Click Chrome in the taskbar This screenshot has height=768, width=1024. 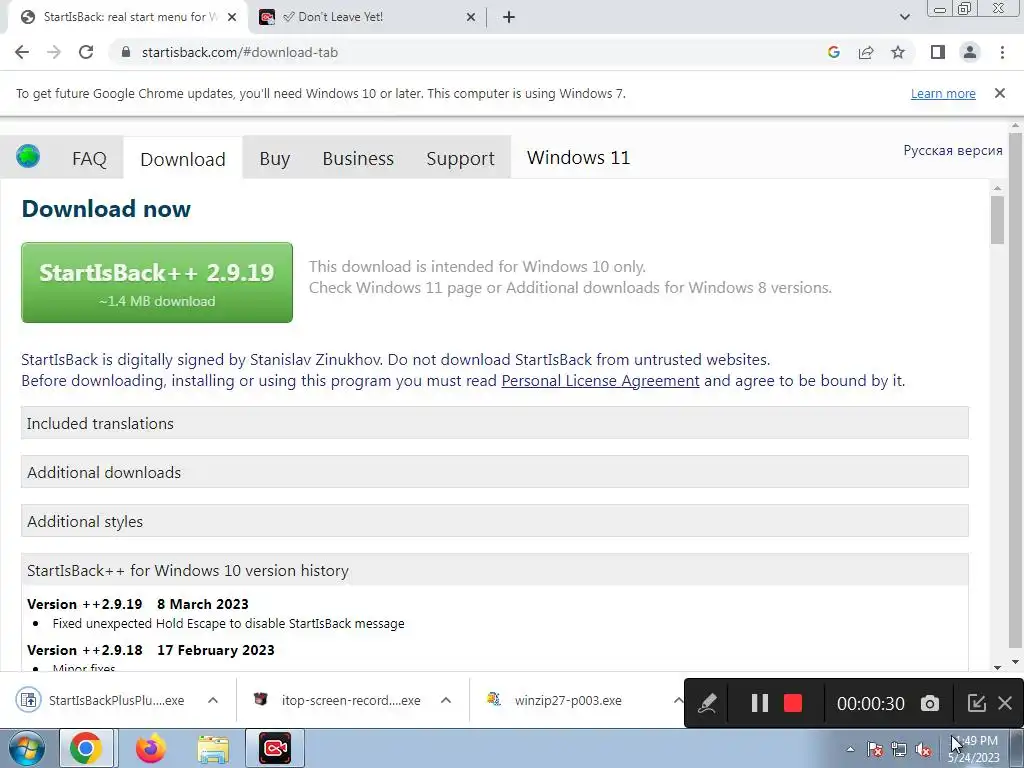pyautogui.click(x=86, y=748)
